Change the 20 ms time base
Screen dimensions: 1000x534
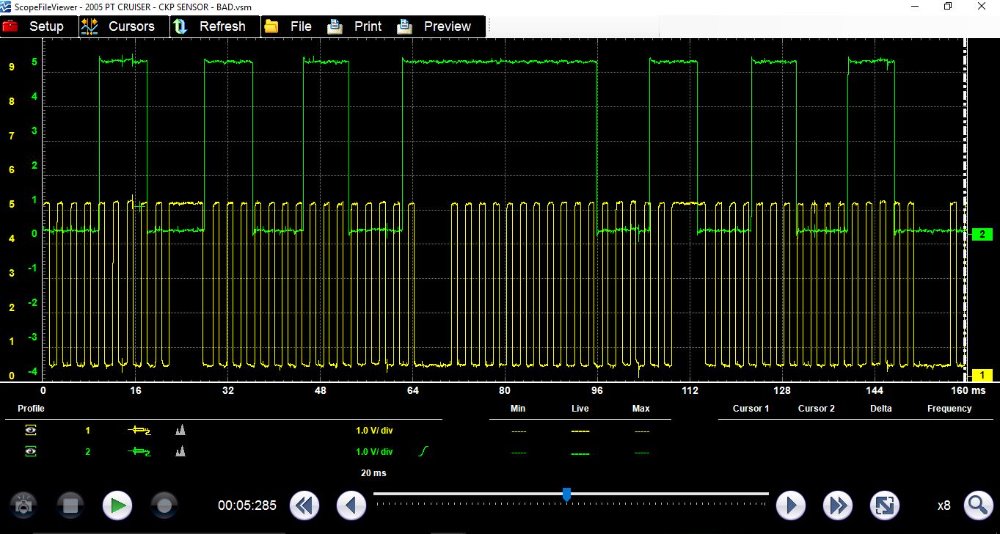pos(373,472)
